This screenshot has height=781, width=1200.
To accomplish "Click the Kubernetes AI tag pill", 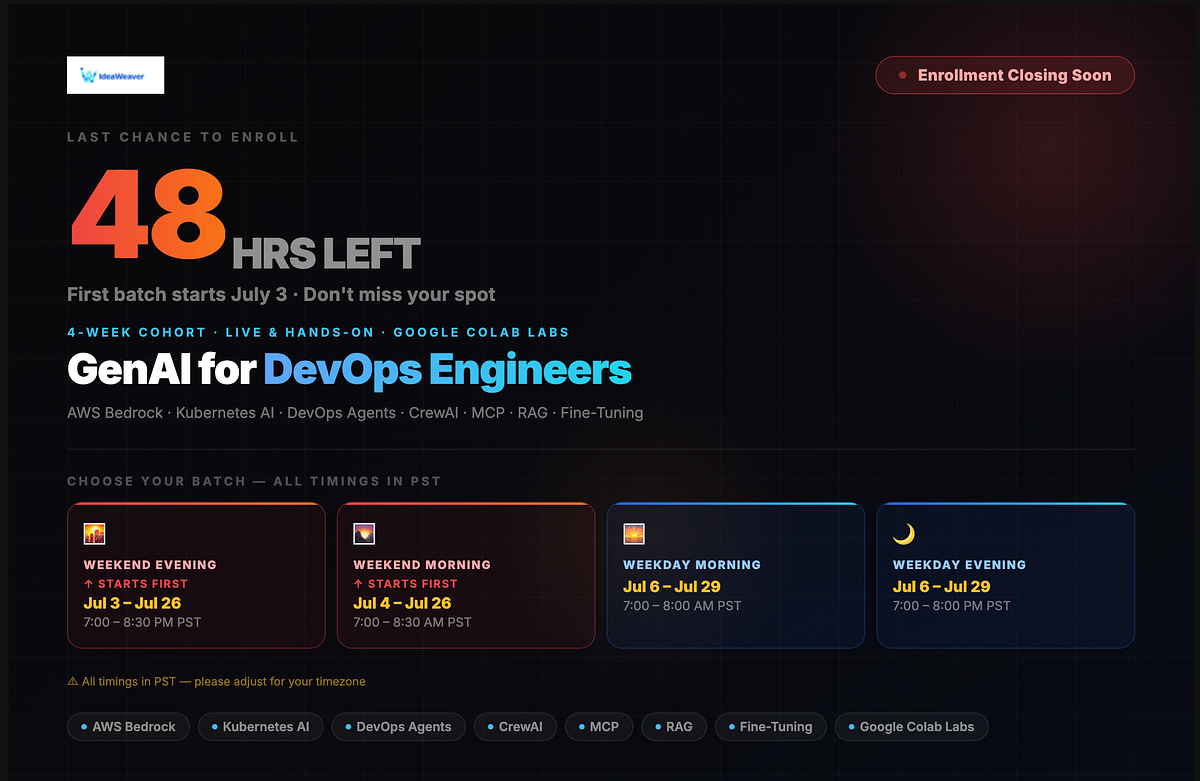I will coord(260,727).
